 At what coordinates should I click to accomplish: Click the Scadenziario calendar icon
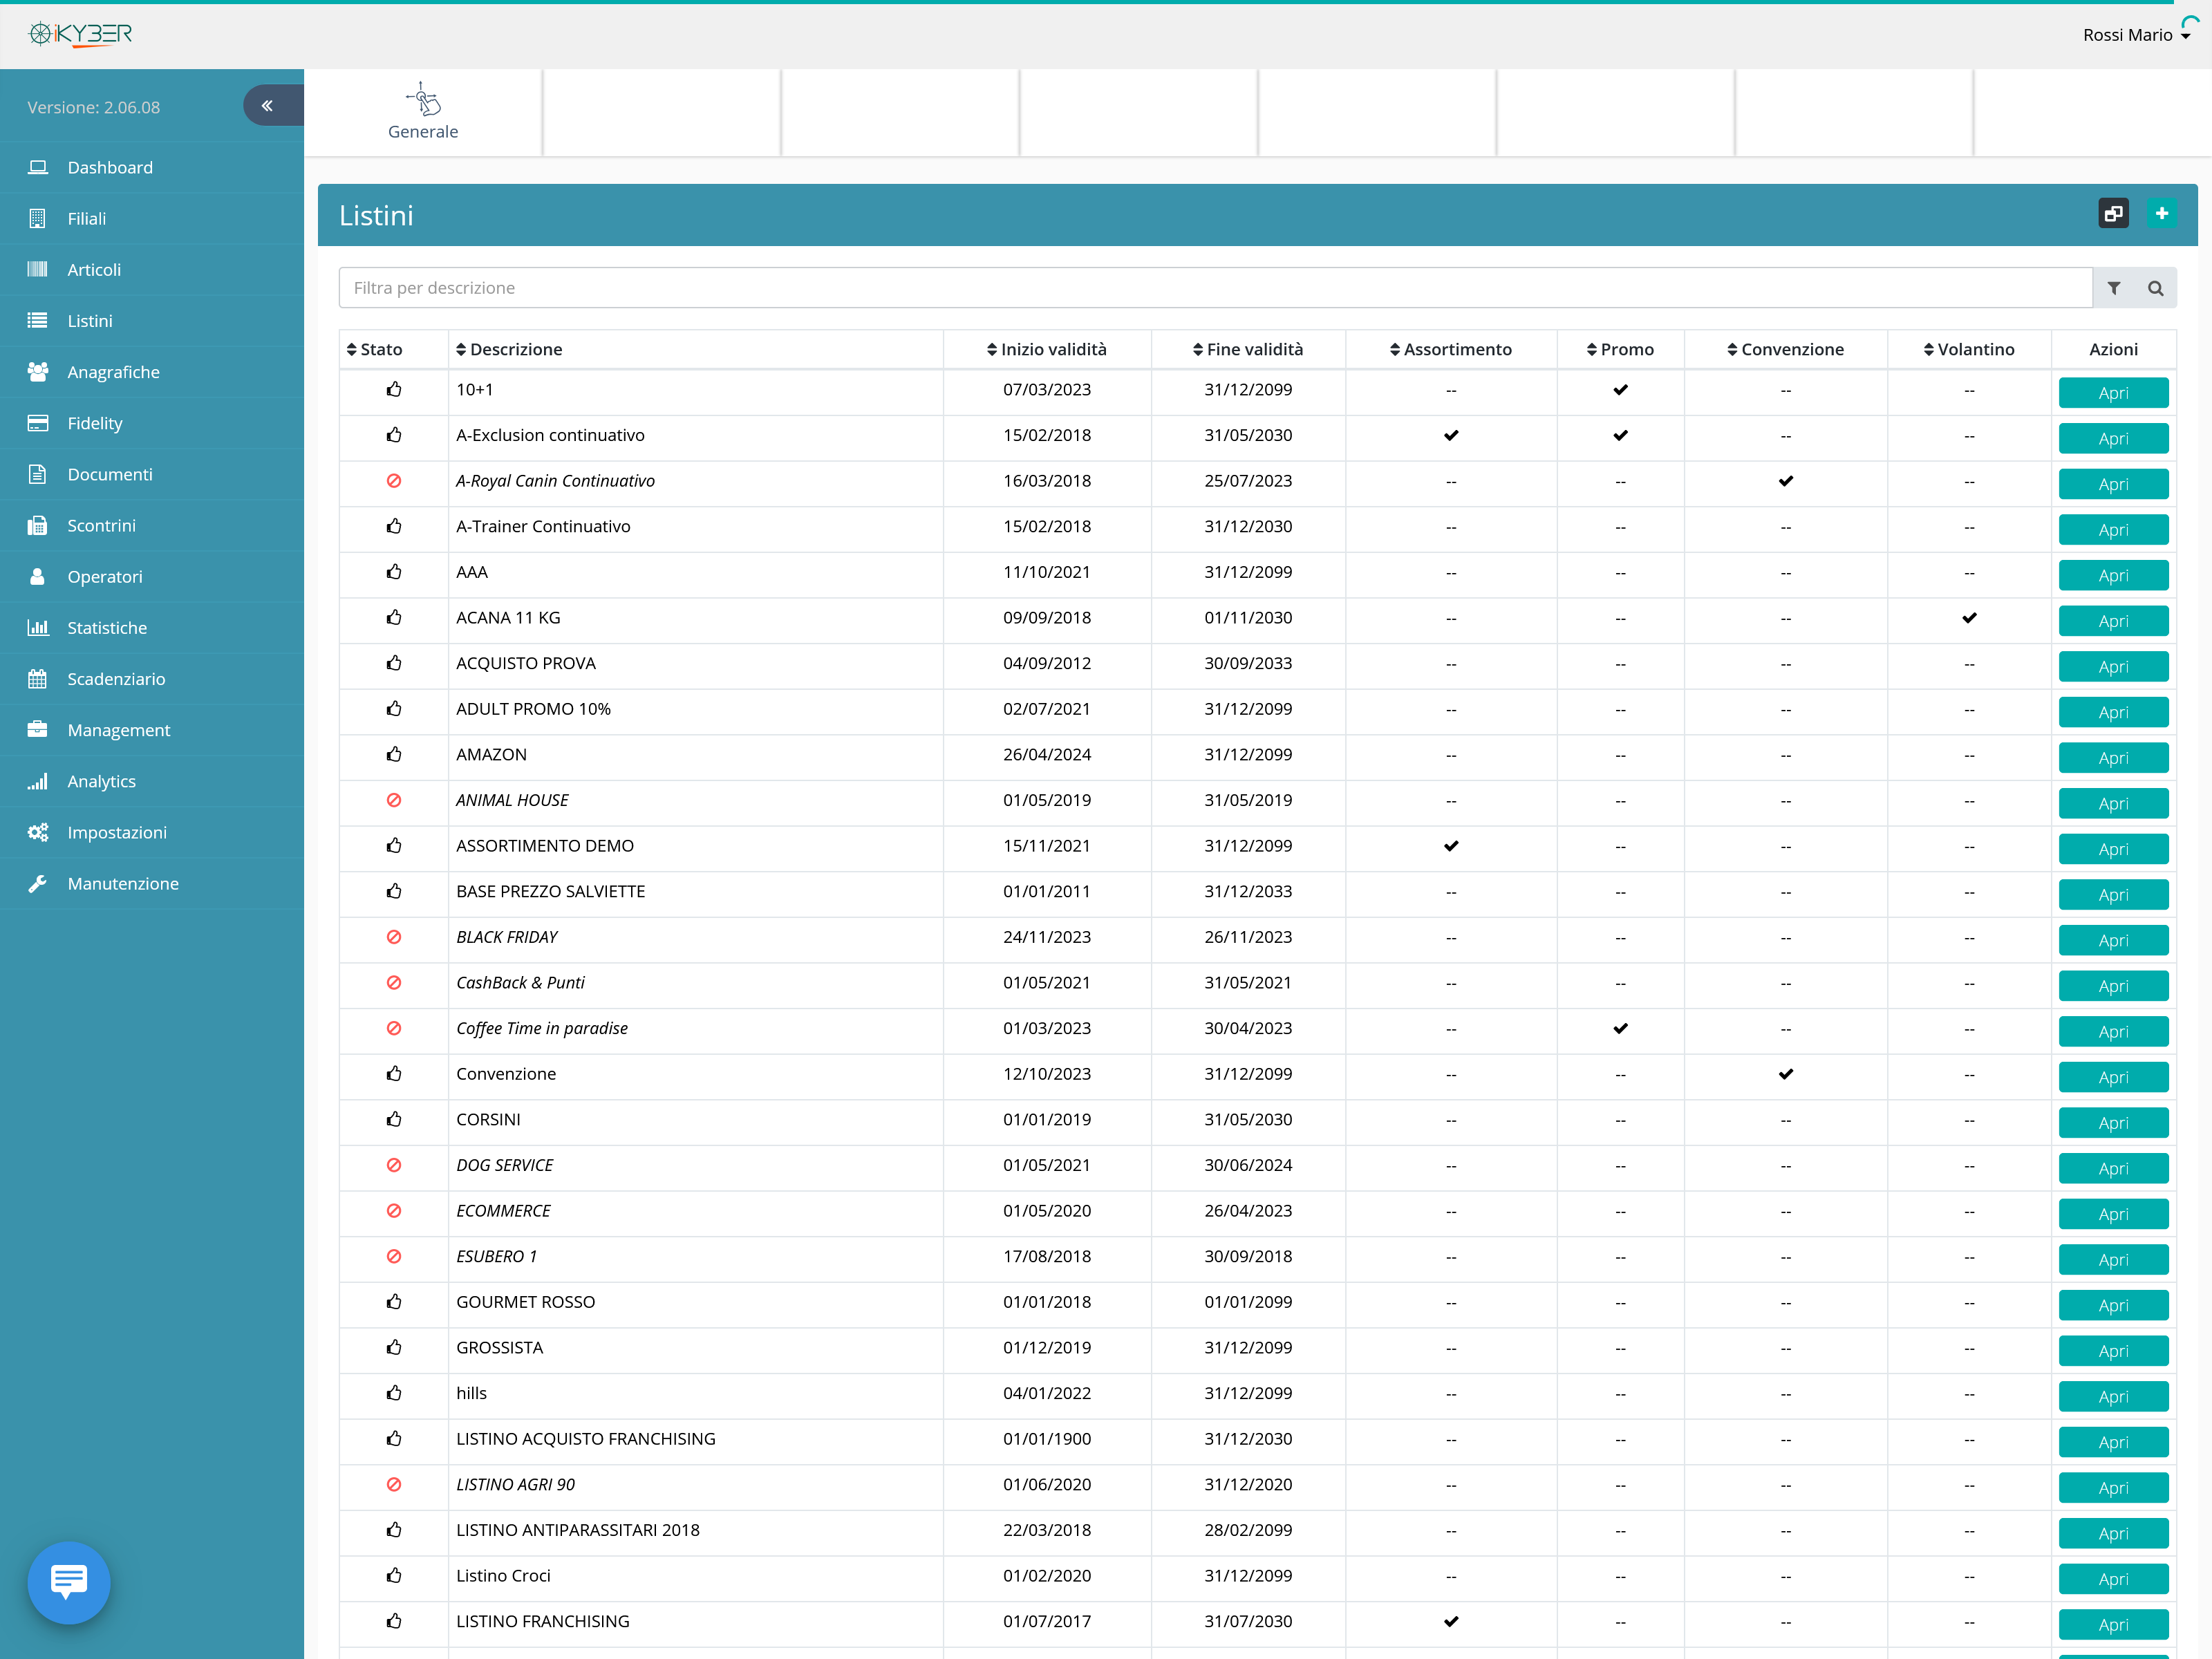(x=38, y=678)
